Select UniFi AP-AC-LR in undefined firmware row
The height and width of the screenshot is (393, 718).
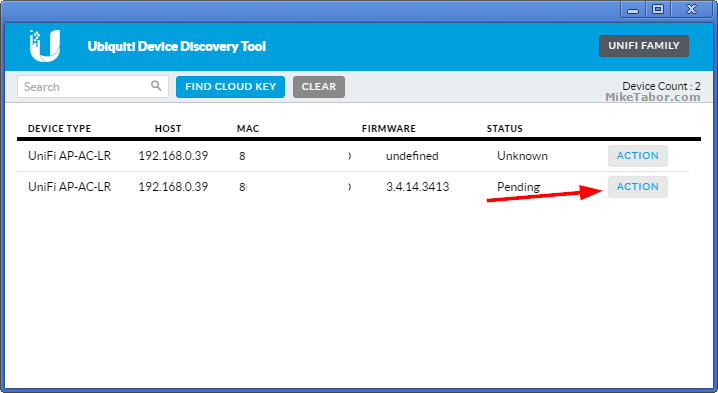pos(70,156)
